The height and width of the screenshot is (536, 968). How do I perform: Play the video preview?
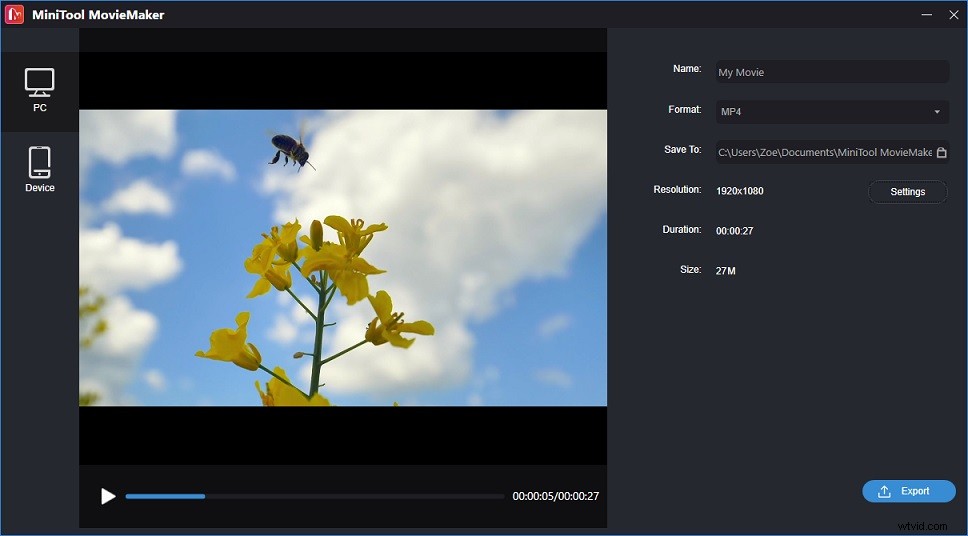(x=108, y=496)
